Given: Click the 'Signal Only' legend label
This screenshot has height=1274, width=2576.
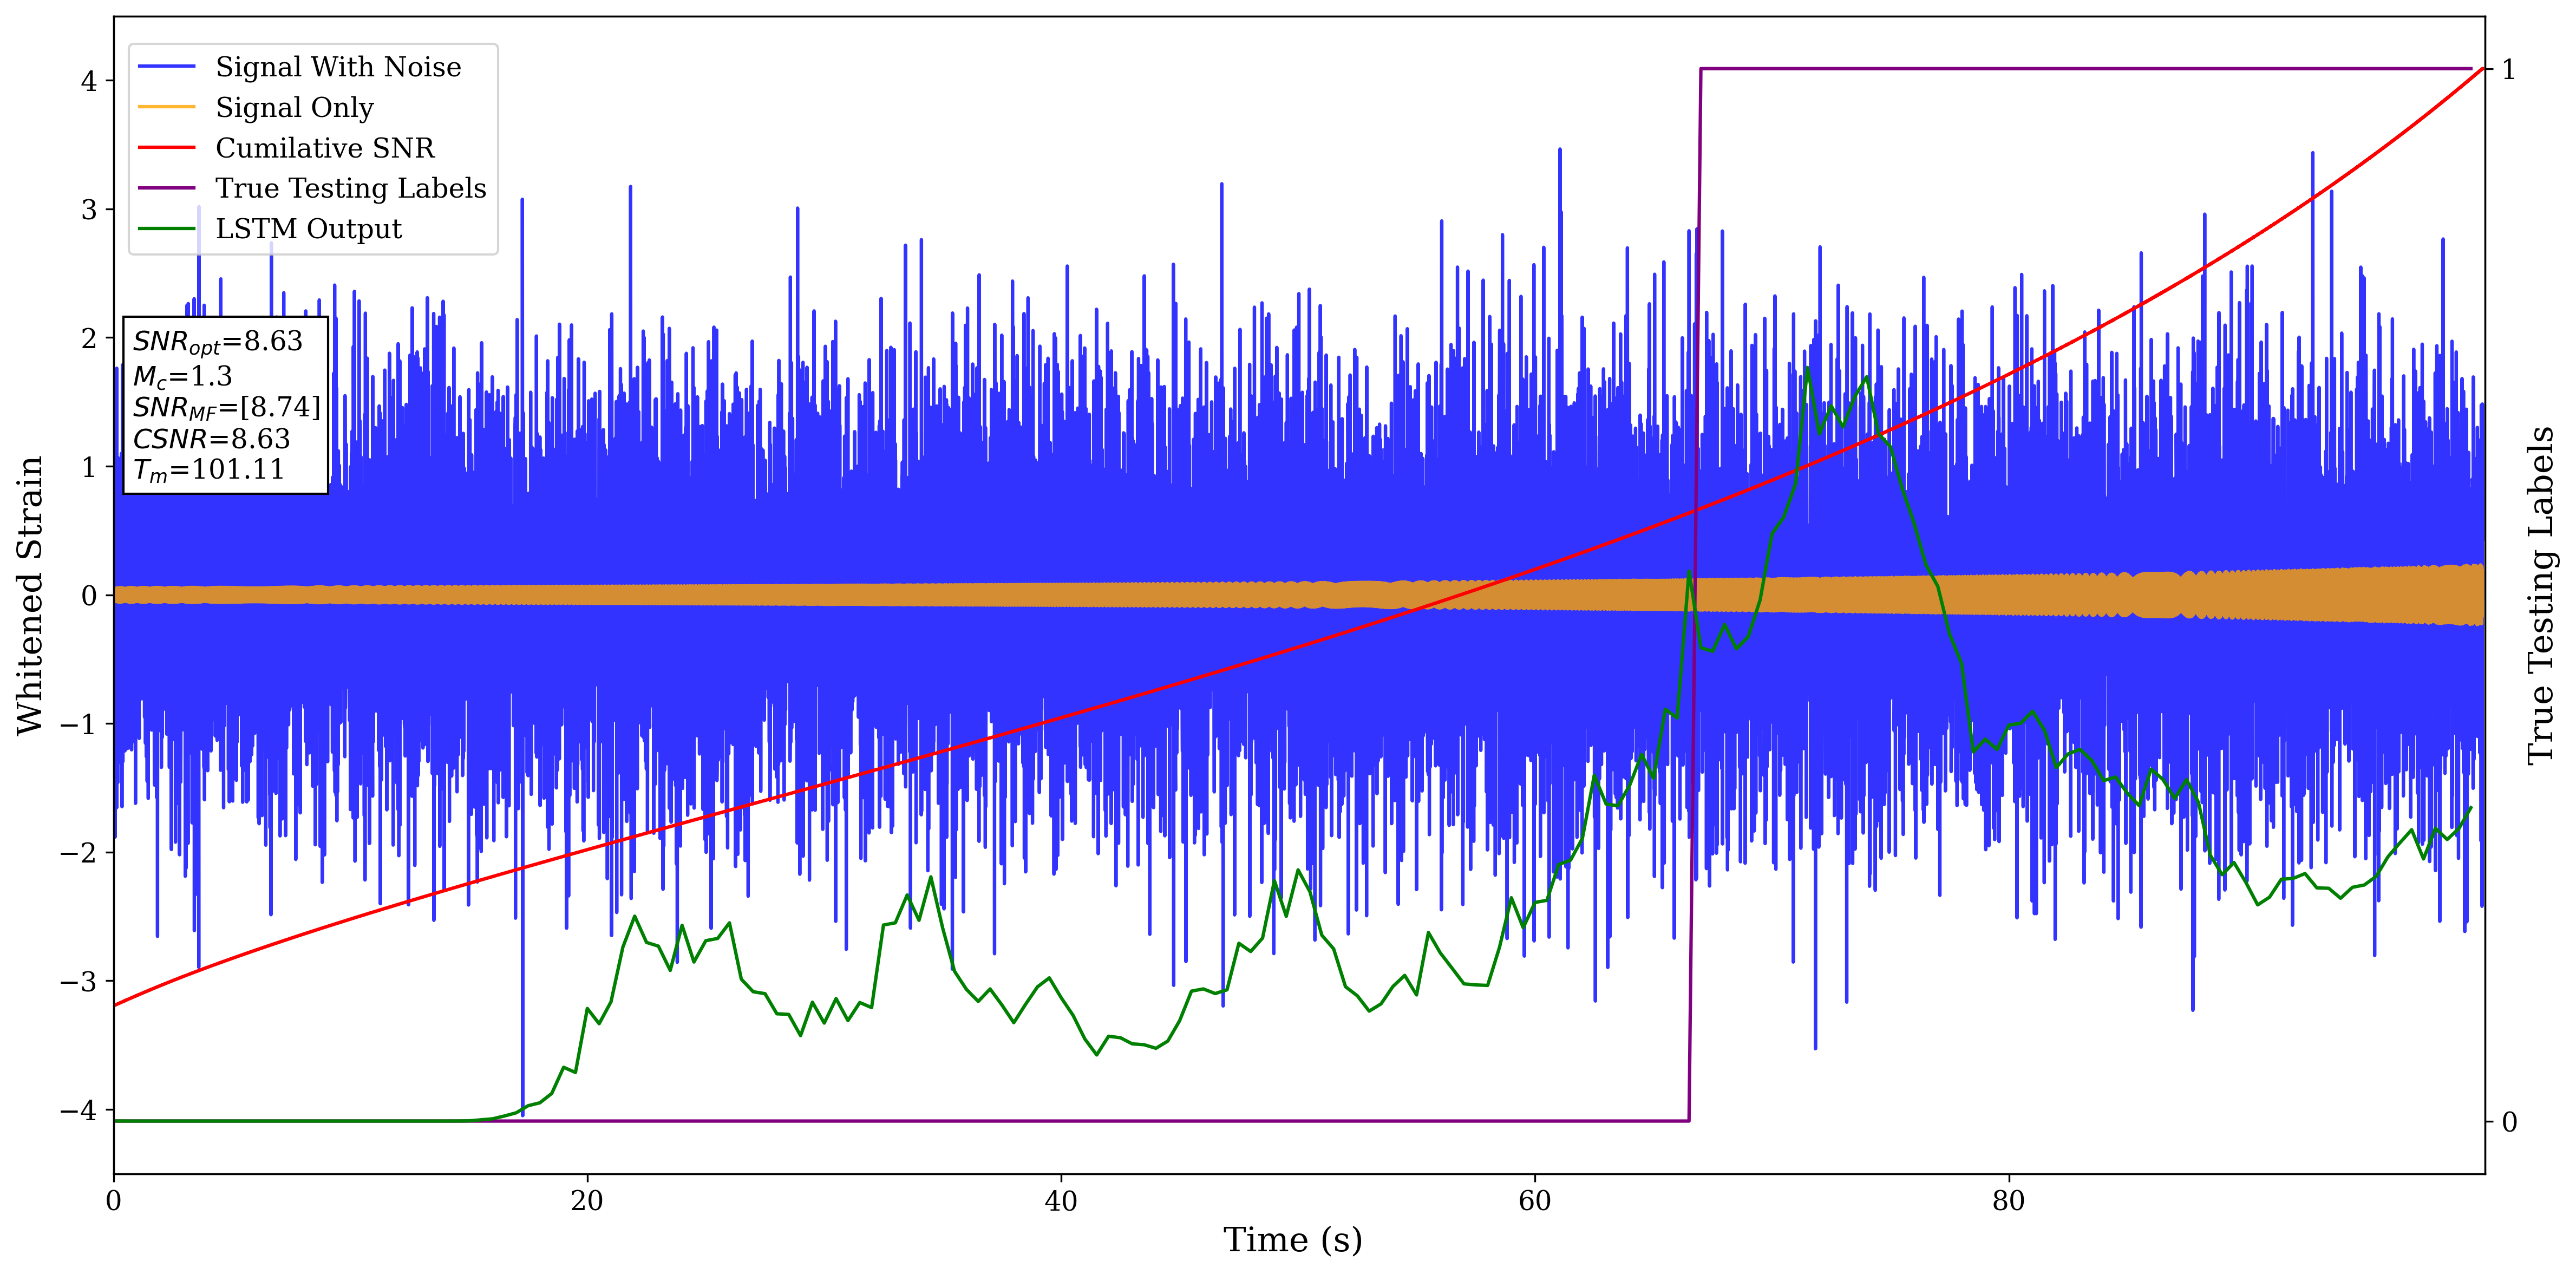Looking at the screenshot, I should click(x=294, y=107).
